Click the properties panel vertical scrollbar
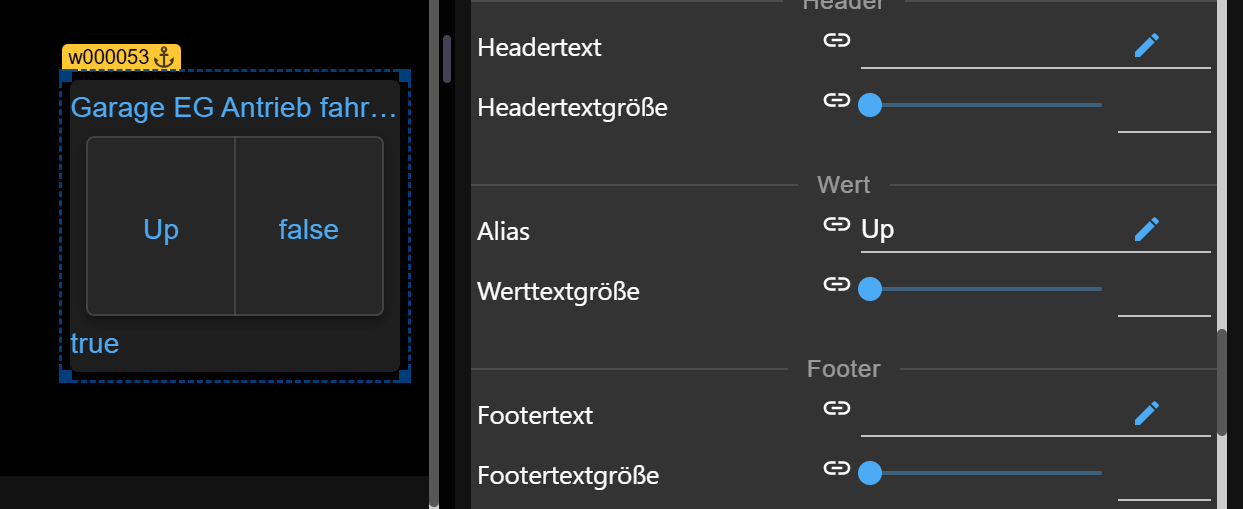The height and width of the screenshot is (509, 1243). point(1221,382)
